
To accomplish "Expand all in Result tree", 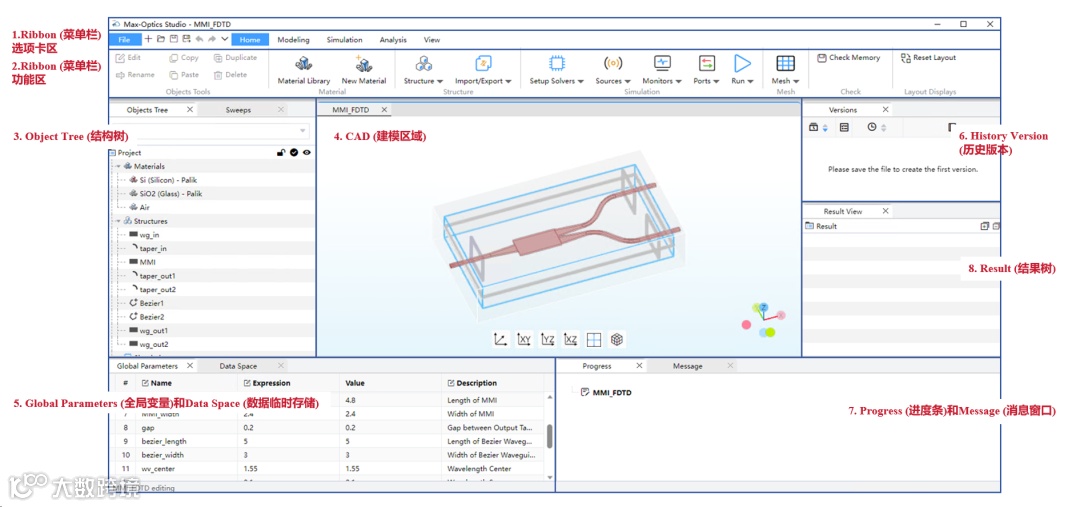I will (x=984, y=226).
